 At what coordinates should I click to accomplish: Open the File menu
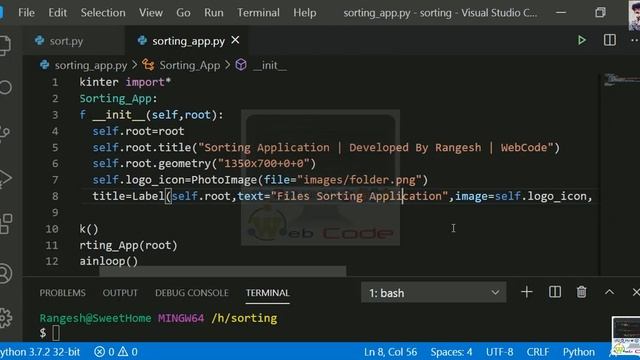click(26, 13)
